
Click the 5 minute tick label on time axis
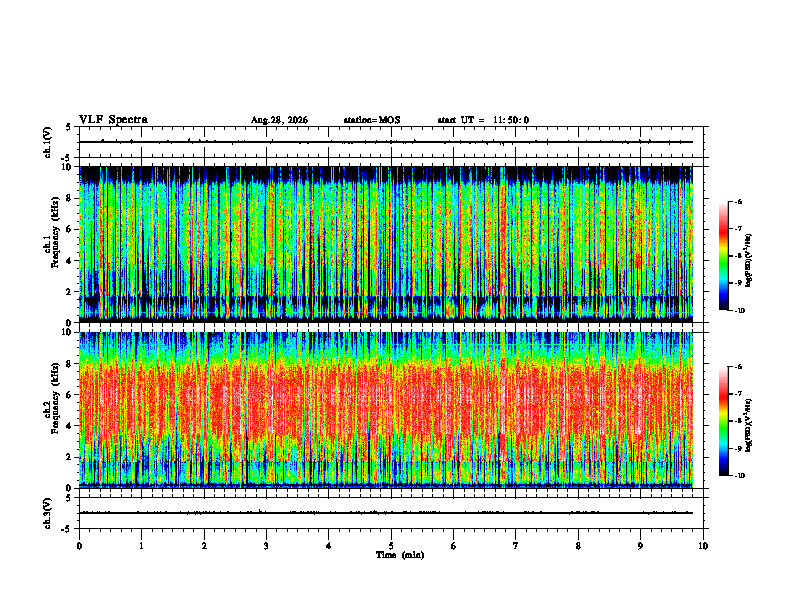tap(391, 546)
